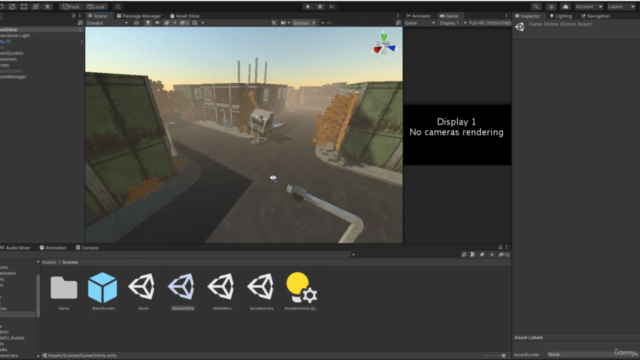Open the Audio Mixer tab
Screen dimensions: 640x360
(x=15, y=248)
